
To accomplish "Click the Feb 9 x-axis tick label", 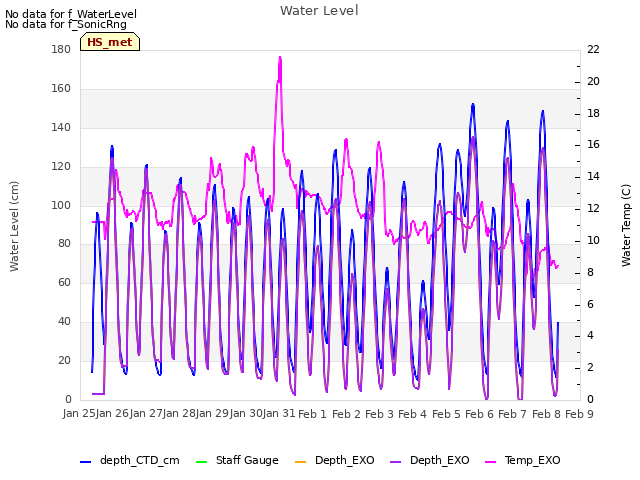I will point(579,414).
